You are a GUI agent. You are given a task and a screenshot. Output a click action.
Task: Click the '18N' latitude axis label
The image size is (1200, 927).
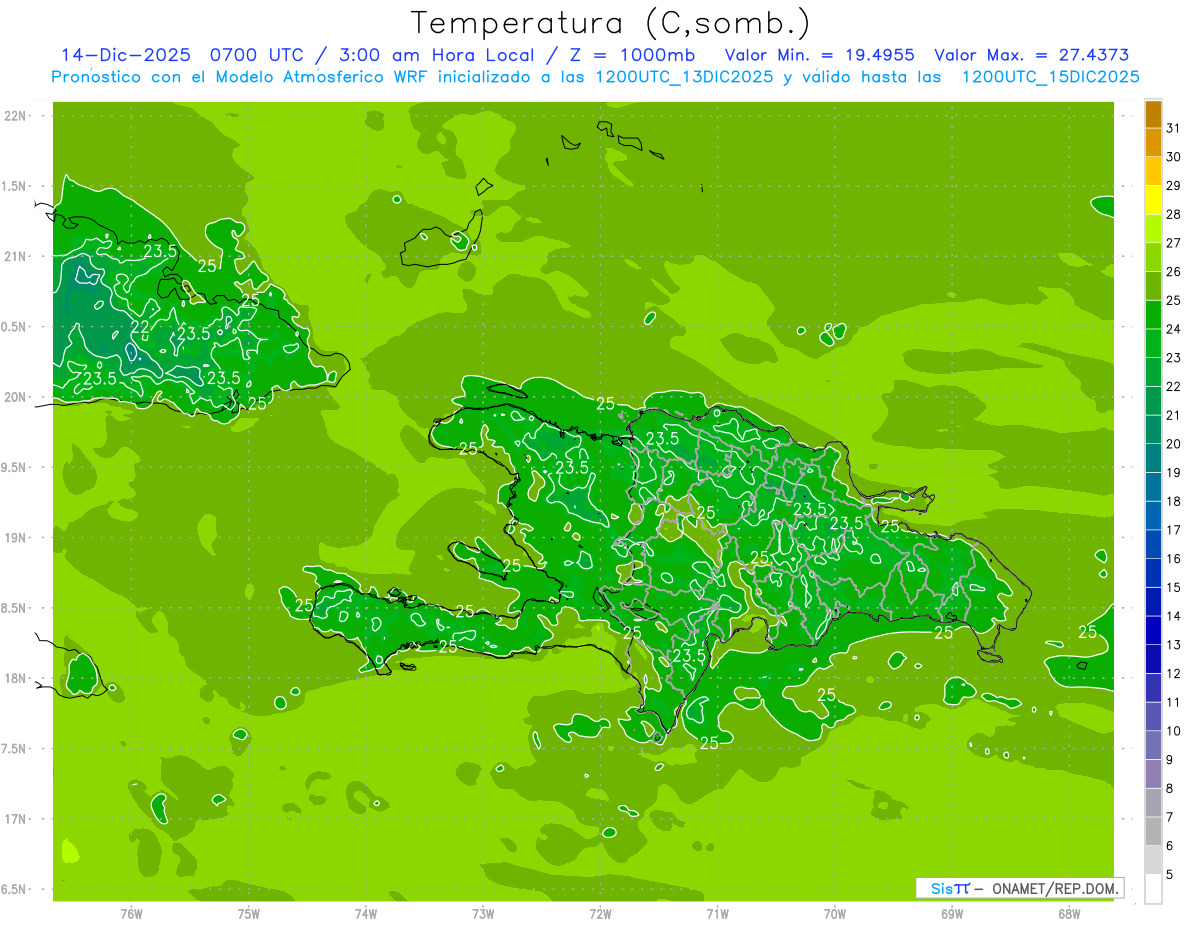[17, 678]
